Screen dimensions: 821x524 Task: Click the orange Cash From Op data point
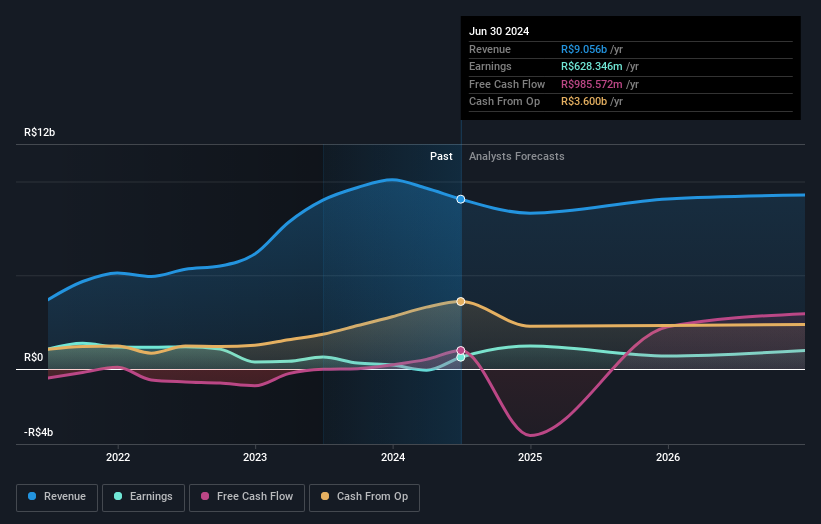[x=461, y=302]
